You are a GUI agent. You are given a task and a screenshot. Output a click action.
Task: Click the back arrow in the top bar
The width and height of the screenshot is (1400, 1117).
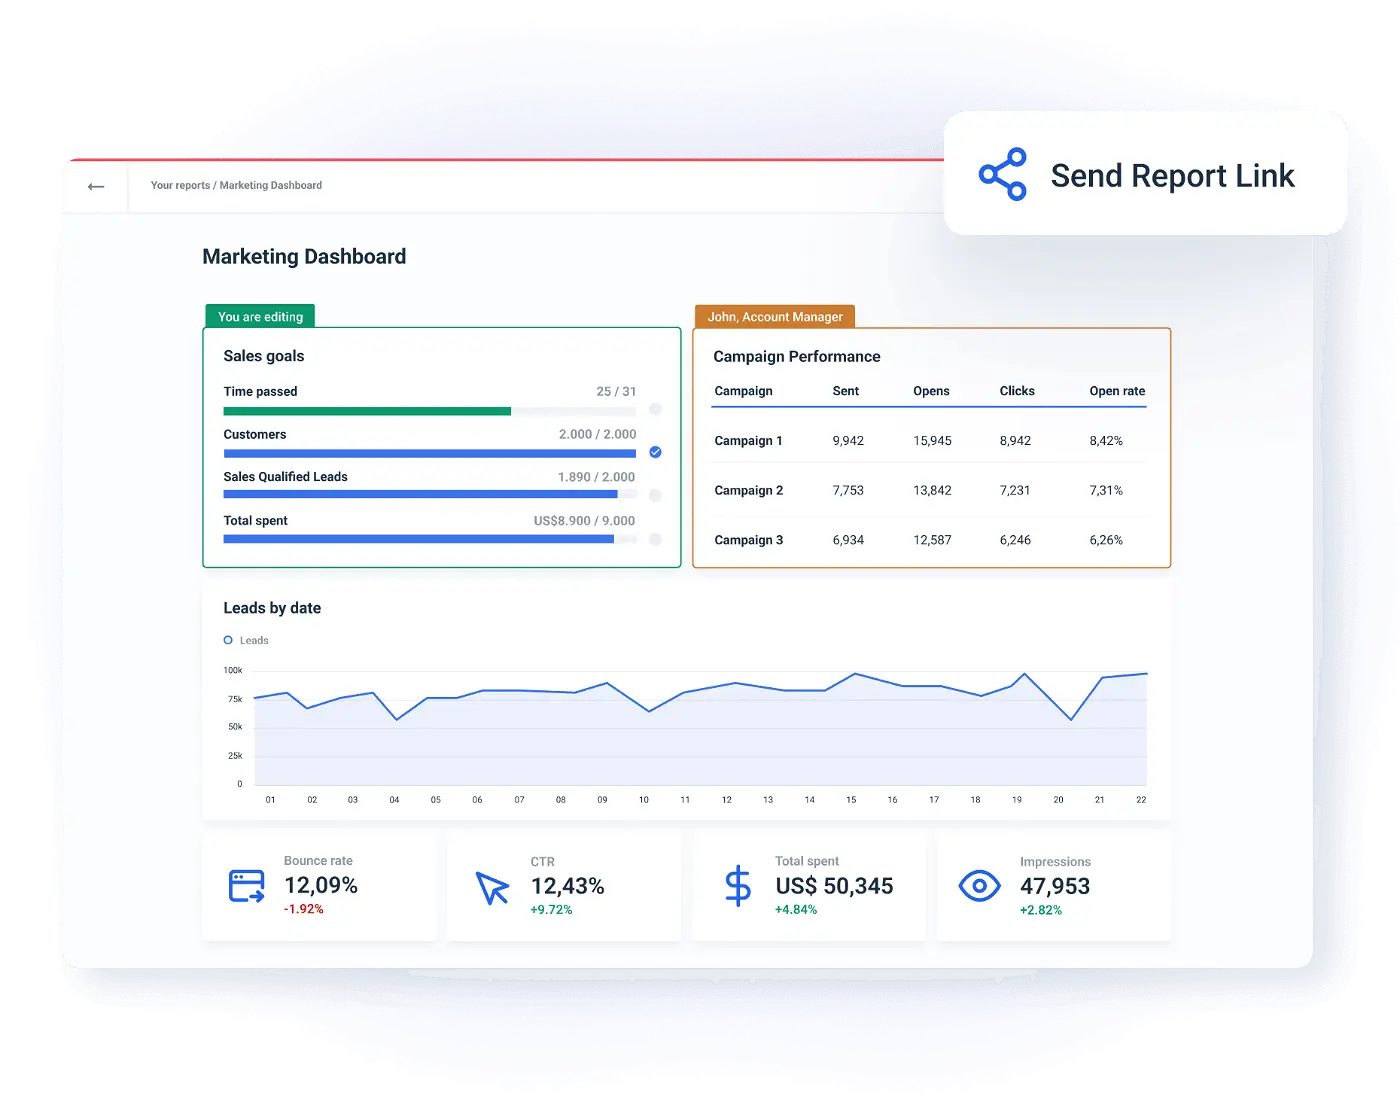95,186
